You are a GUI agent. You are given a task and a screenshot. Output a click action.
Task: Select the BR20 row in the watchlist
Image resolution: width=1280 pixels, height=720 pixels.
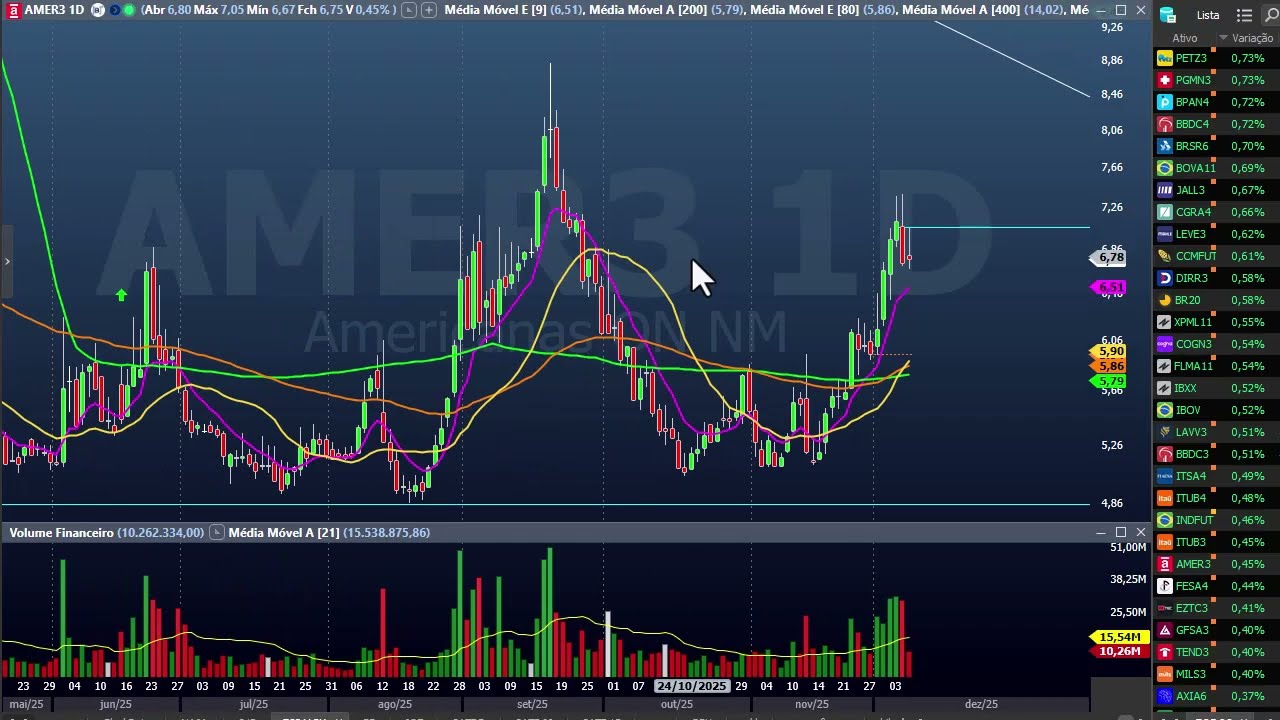1216,300
